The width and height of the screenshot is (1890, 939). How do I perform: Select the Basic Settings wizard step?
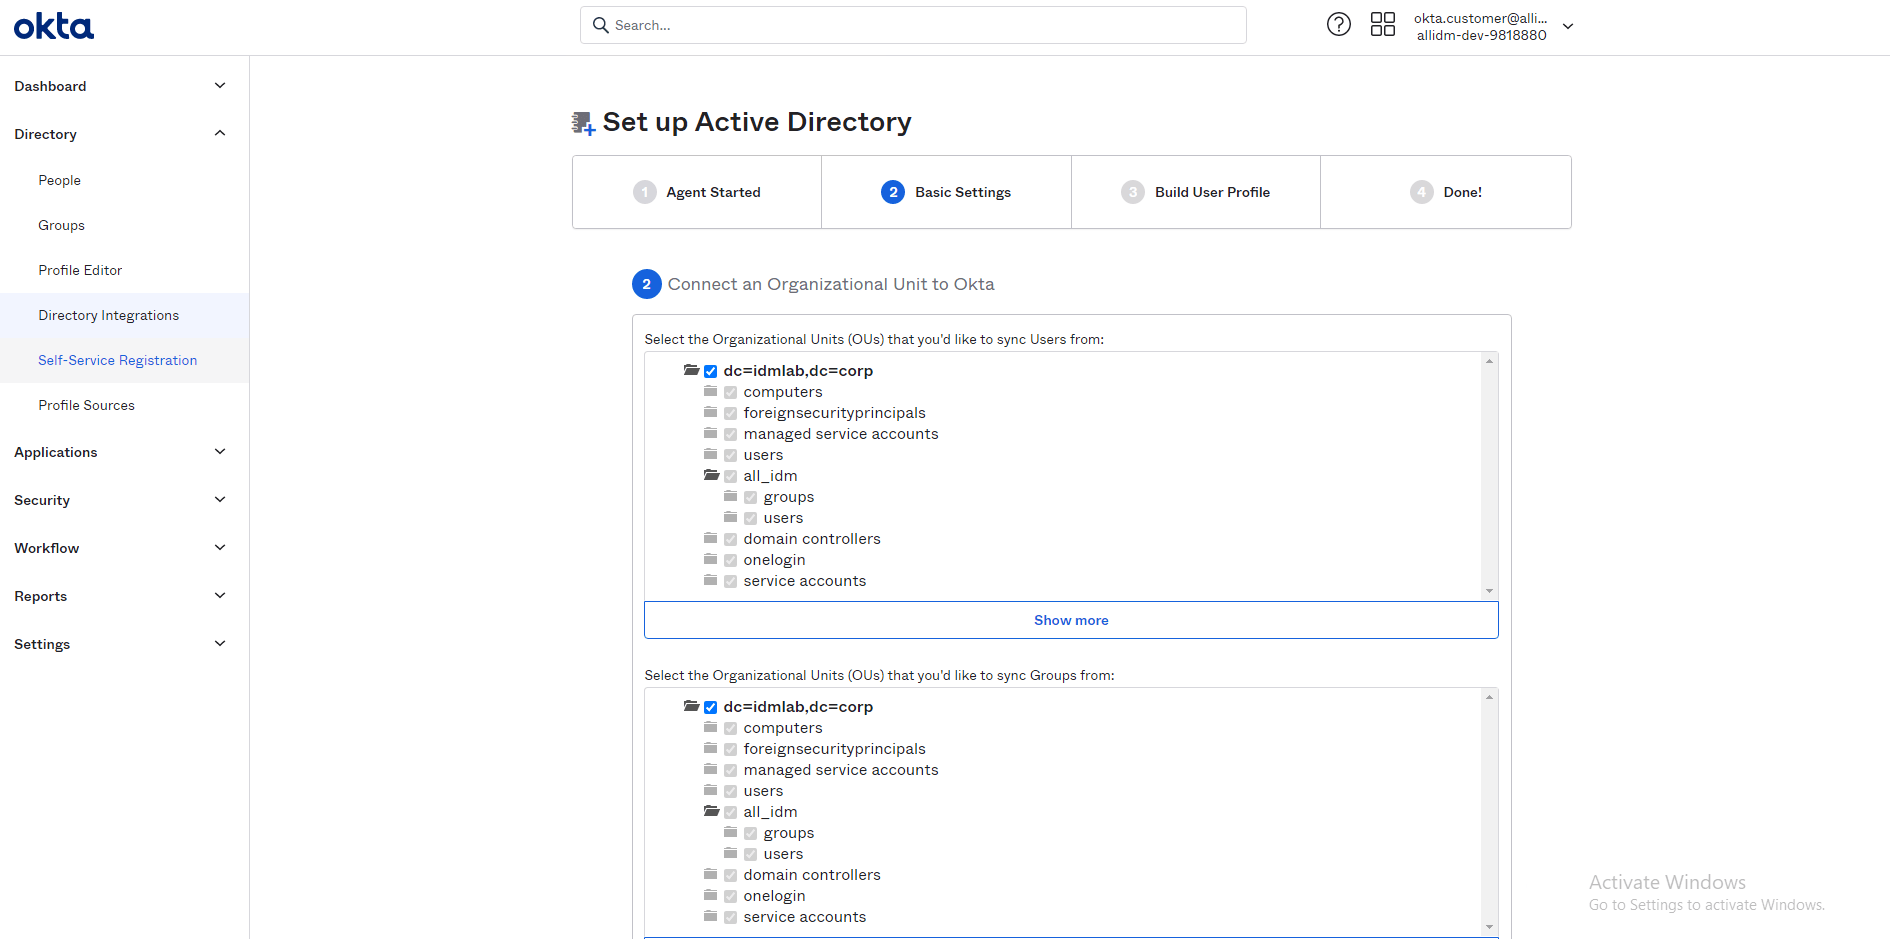point(946,192)
